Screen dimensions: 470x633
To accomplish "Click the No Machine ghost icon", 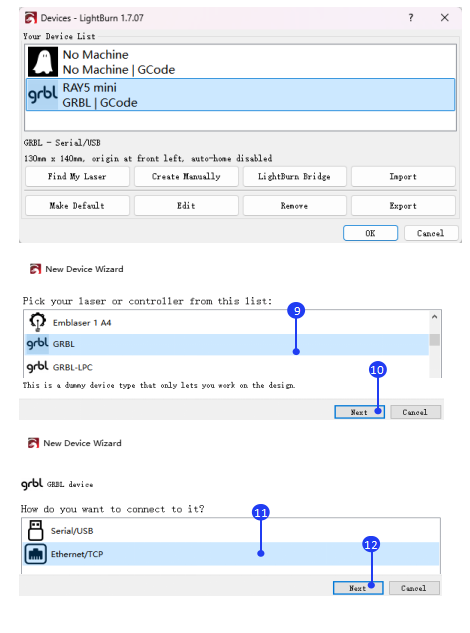I will 42,62.
